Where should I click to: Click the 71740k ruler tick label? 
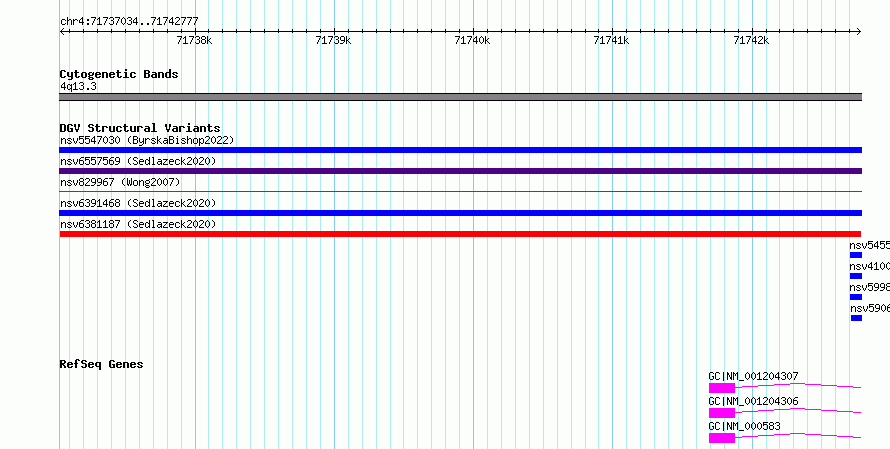click(x=473, y=40)
